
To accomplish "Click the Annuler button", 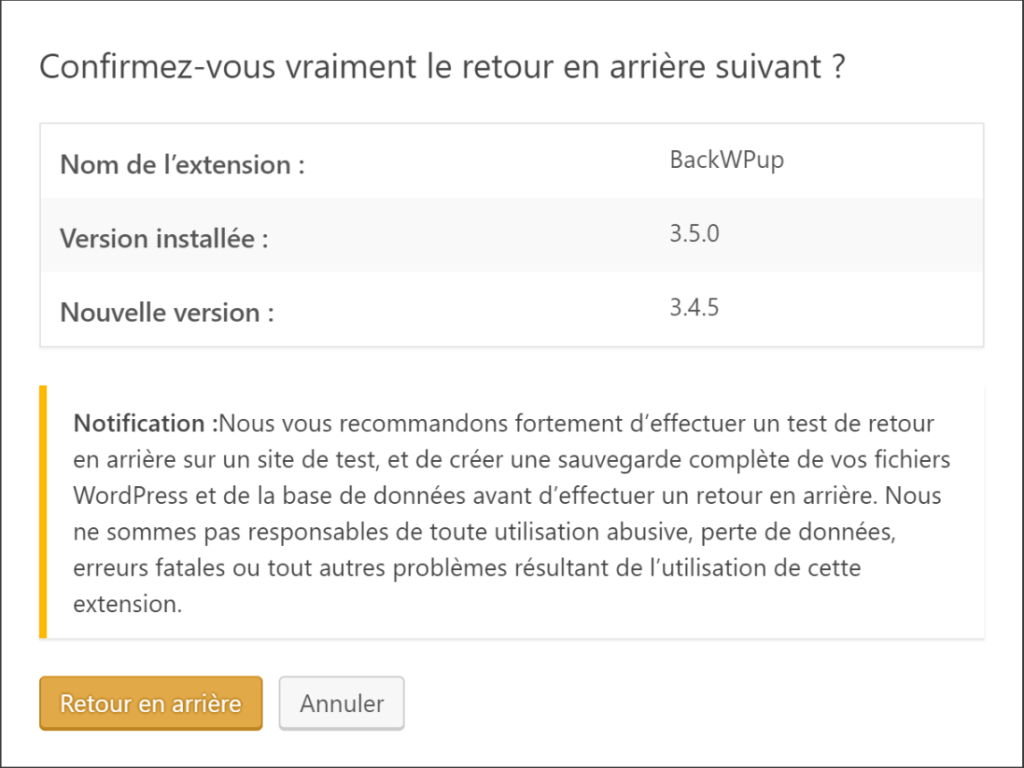I will (342, 703).
